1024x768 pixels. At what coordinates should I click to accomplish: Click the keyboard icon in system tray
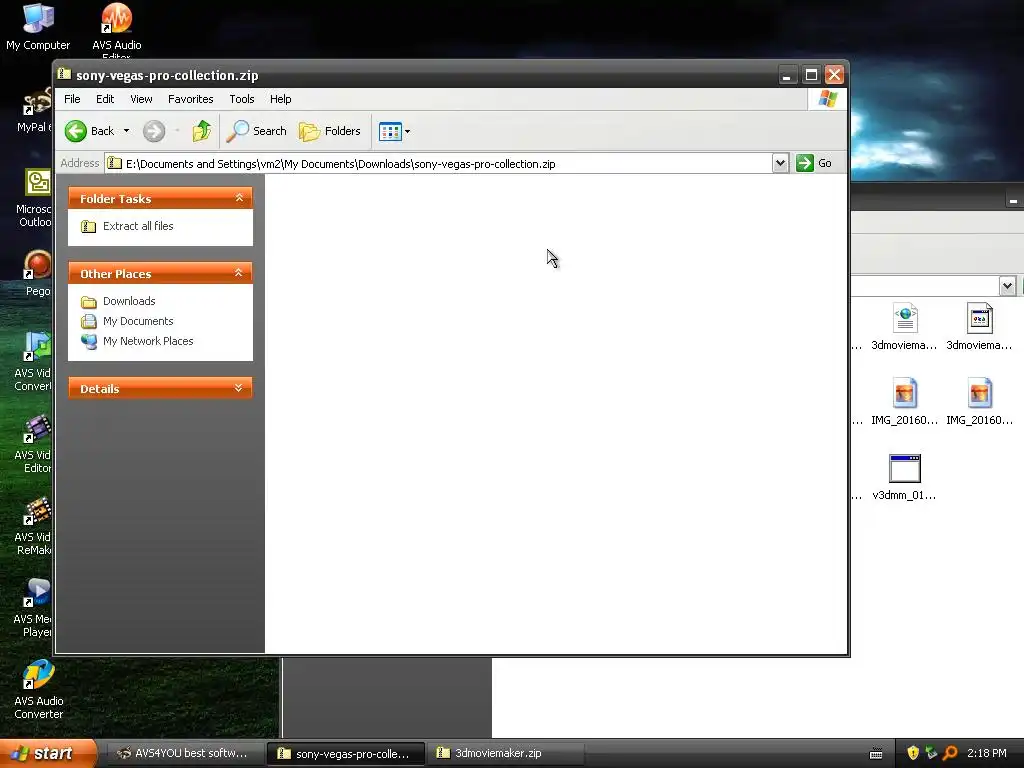click(x=876, y=754)
